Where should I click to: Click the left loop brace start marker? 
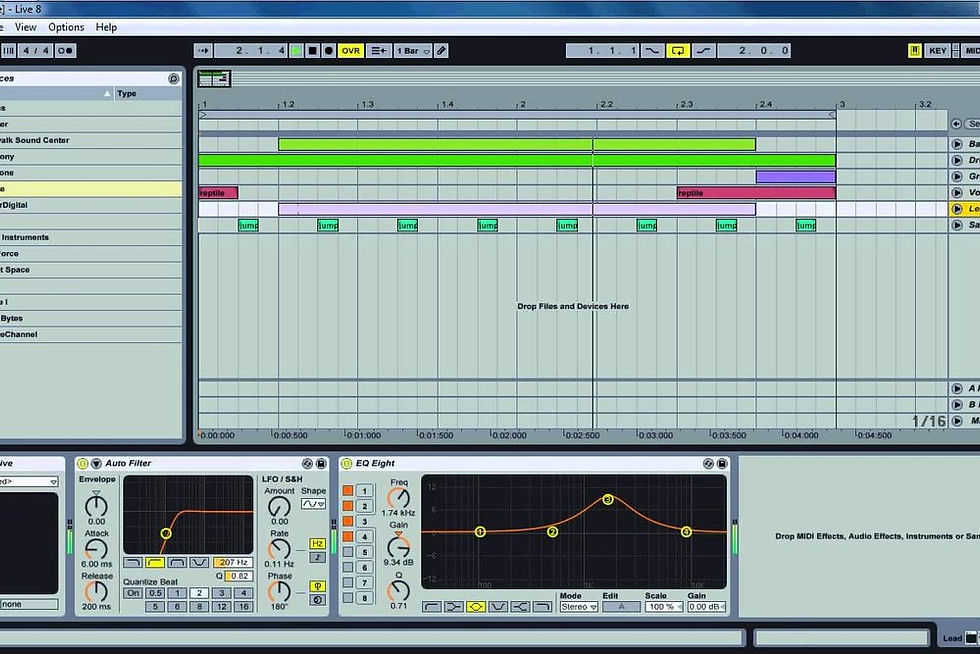202,114
